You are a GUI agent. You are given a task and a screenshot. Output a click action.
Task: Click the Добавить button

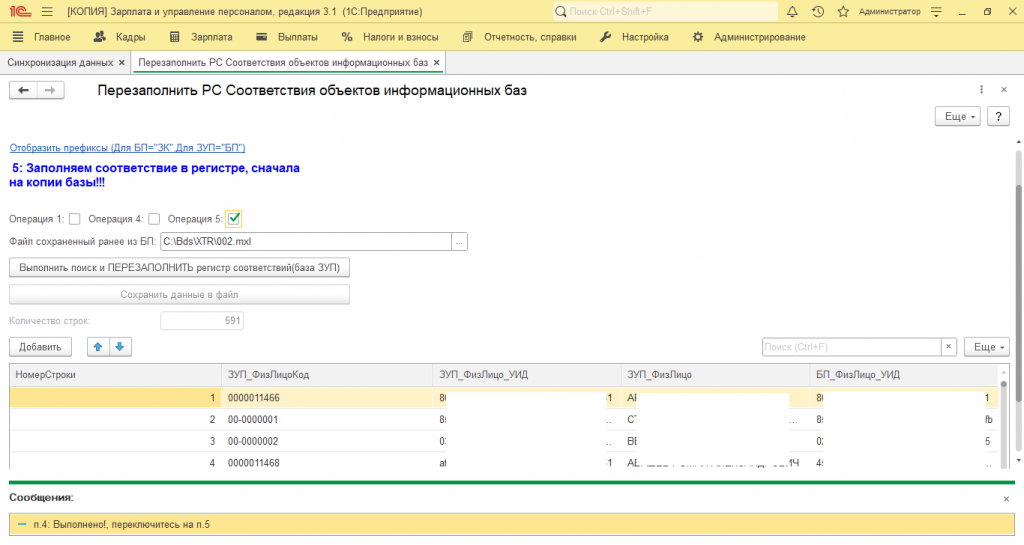[x=40, y=347]
